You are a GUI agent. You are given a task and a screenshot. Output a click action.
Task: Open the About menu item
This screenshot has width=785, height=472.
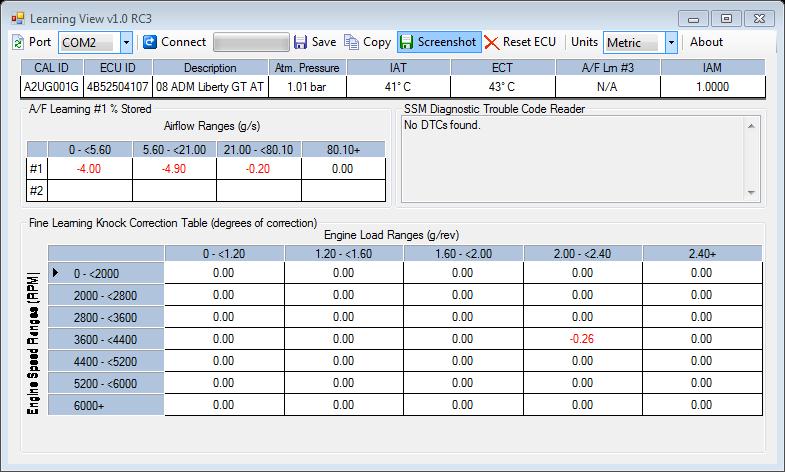(x=706, y=42)
